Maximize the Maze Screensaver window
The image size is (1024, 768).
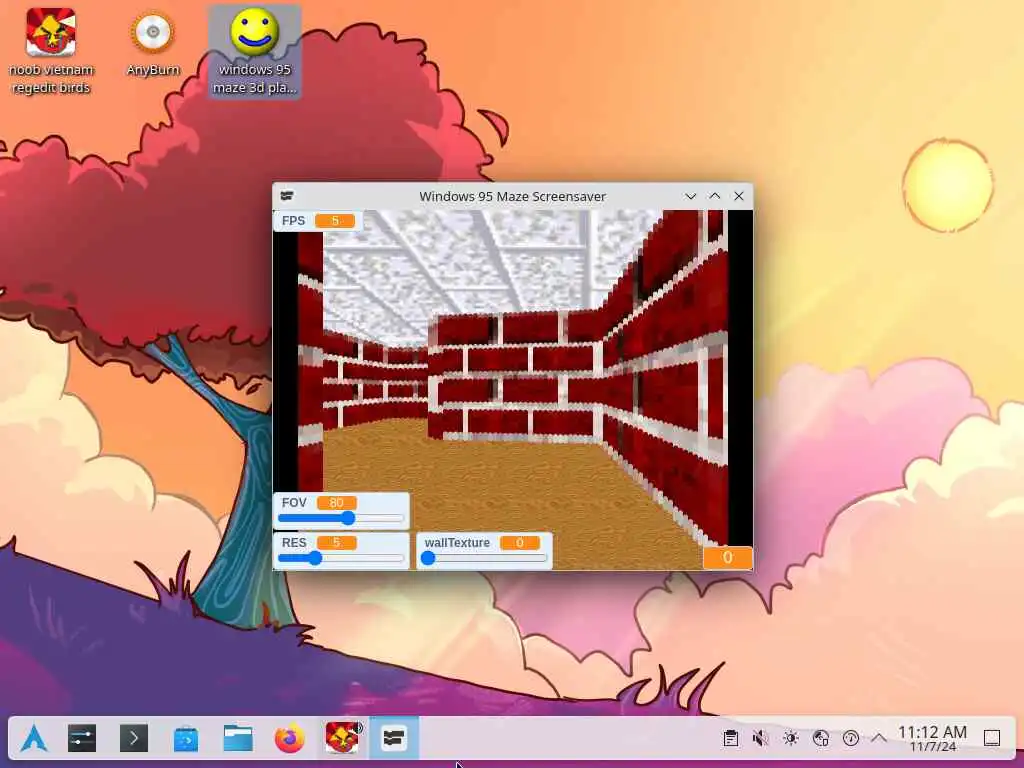tap(714, 197)
